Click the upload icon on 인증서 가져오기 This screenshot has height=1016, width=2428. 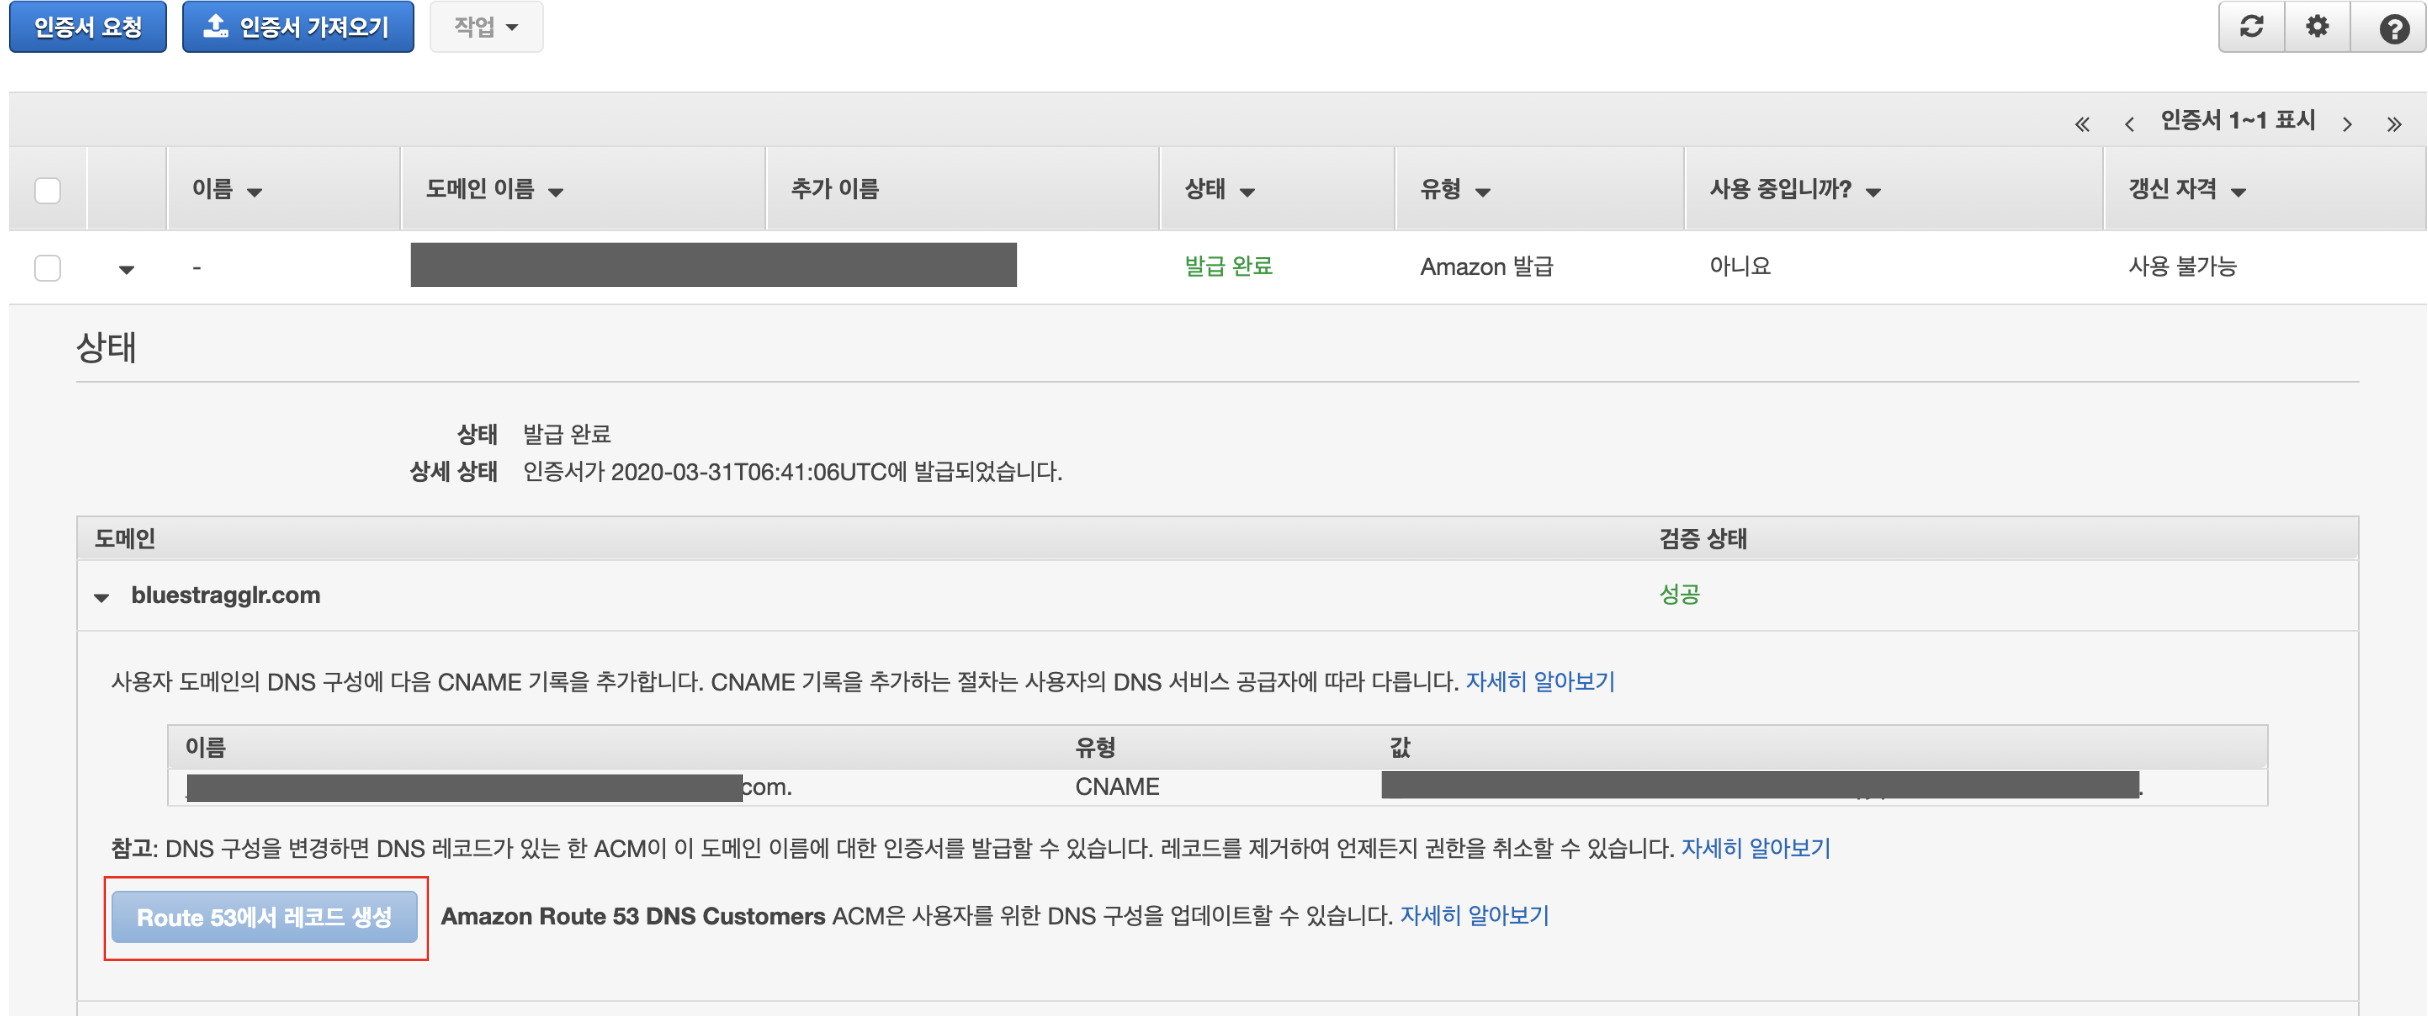tap(214, 27)
